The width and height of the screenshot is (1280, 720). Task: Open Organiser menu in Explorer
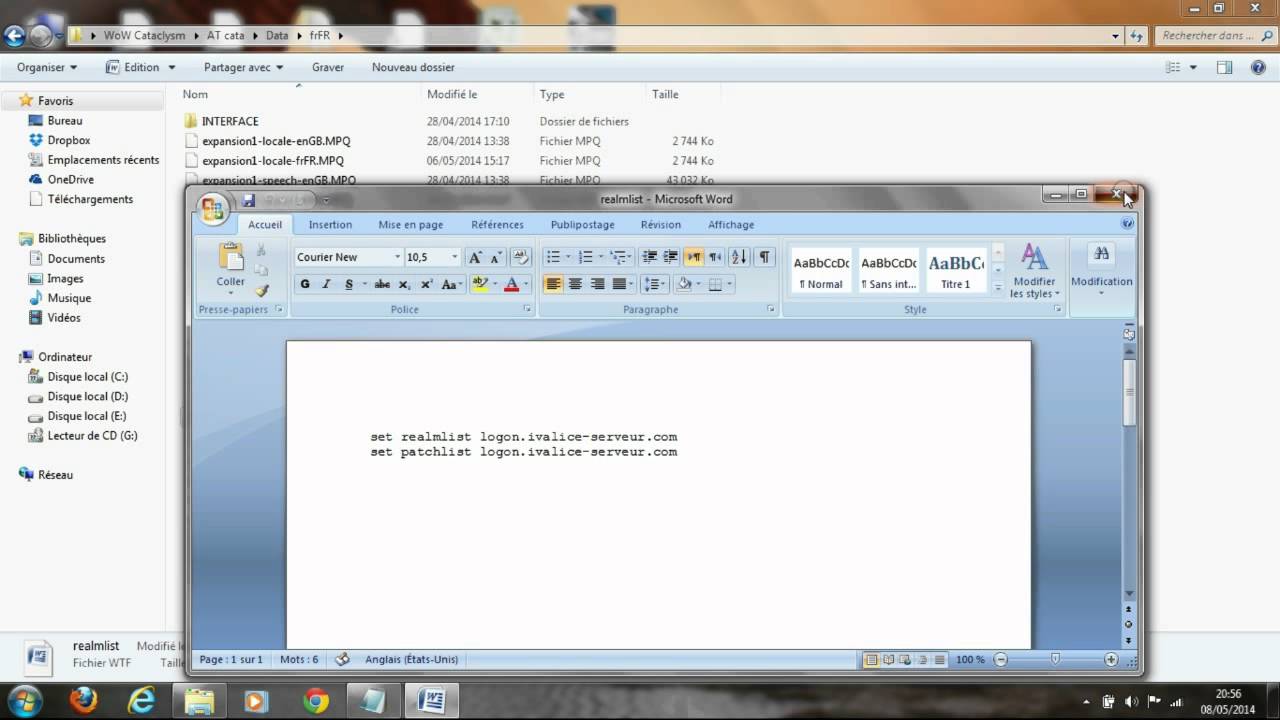click(x=47, y=67)
